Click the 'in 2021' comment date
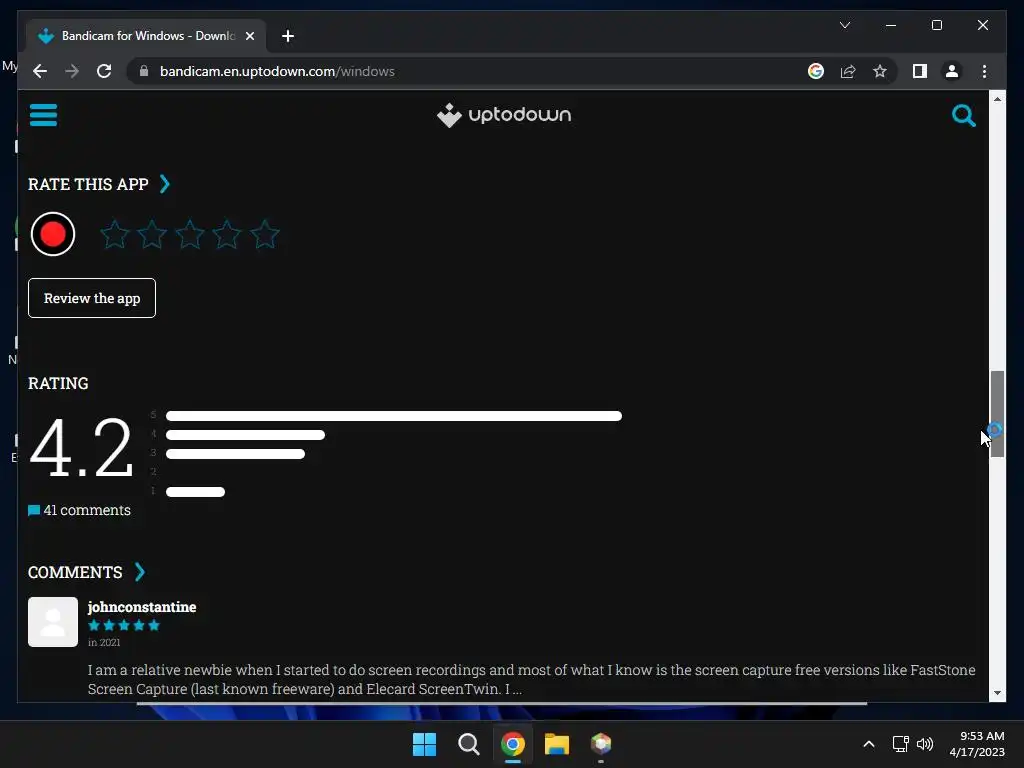The image size is (1024, 768). point(104,642)
